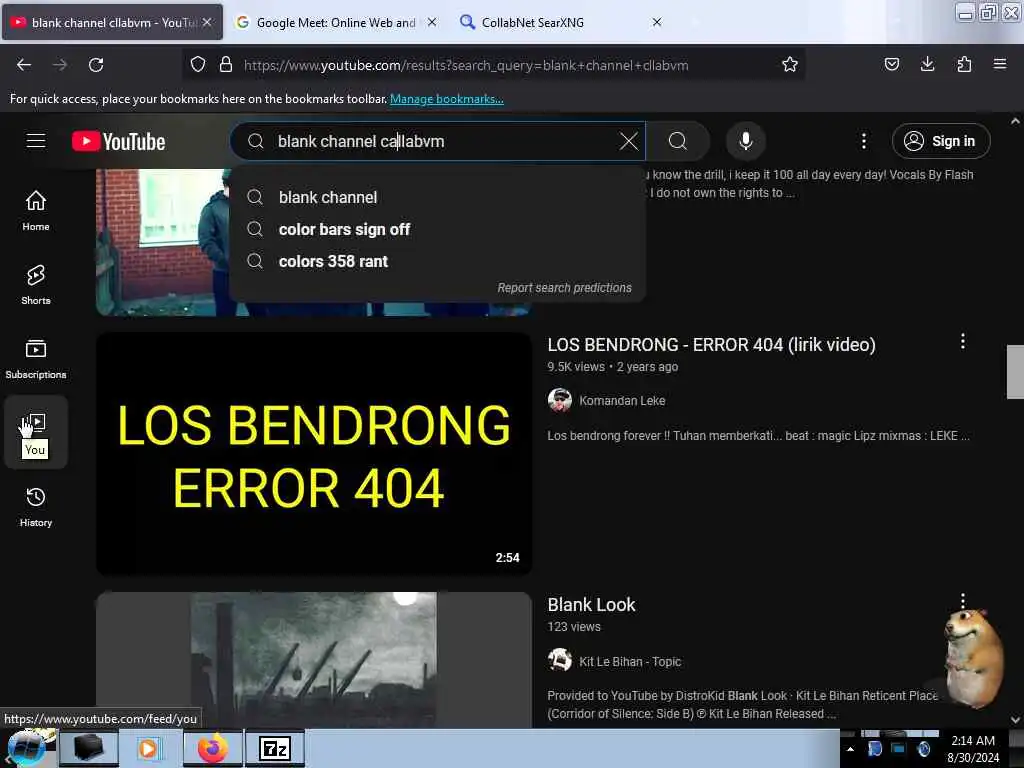1024x768 pixels.
Task: Open the LOS BENDRONG ERROR 404 thumbnail
Action: click(x=313, y=454)
